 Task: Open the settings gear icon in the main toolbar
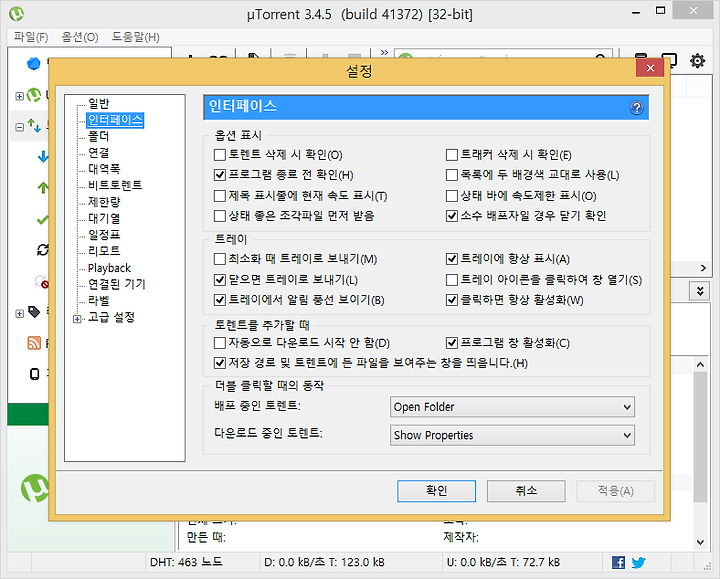pyautogui.click(x=697, y=61)
